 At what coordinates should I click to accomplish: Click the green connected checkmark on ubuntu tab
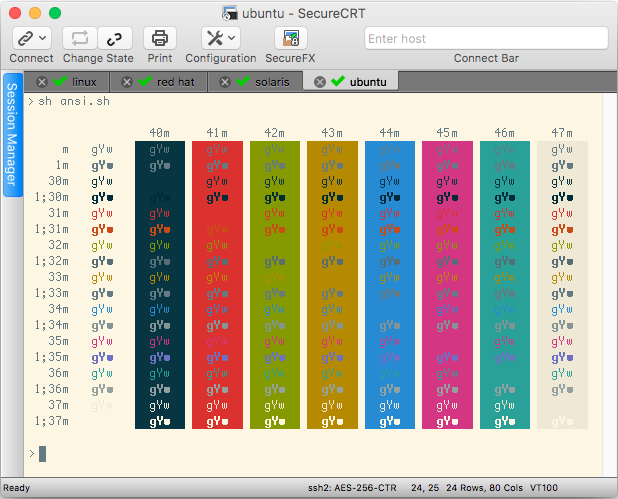coord(338,81)
